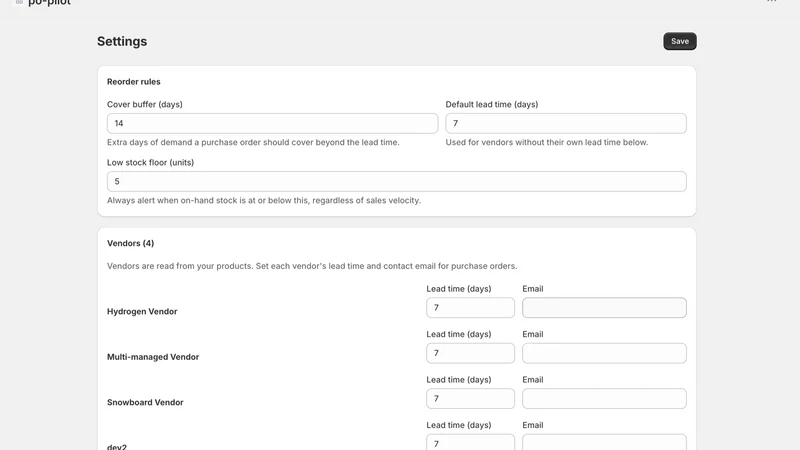The height and width of the screenshot is (450, 800).
Task: Edit the Low stock floor (units) field
Action: pyautogui.click(x=396, y=182)
